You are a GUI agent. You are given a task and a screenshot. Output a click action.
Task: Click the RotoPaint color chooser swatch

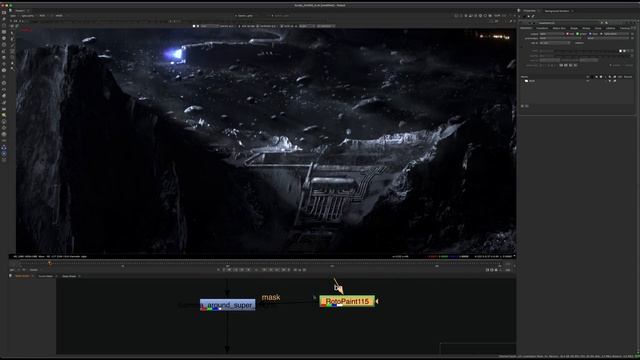(620, 51)
